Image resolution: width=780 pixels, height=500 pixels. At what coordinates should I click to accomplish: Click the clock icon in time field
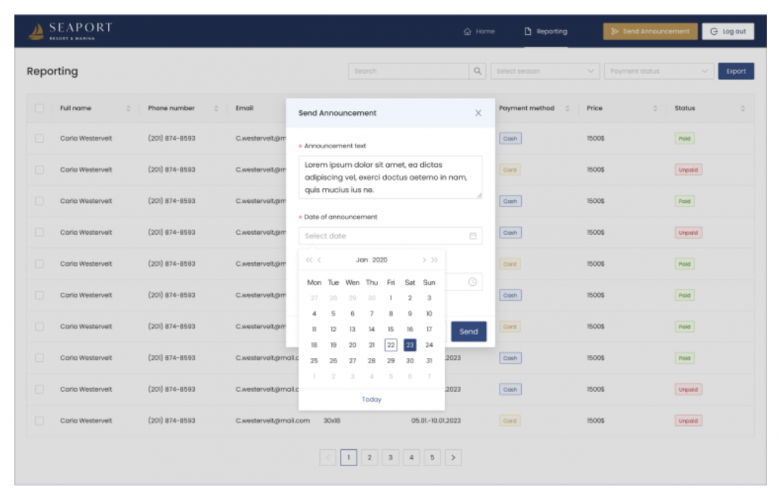click(x=472, y=282)
